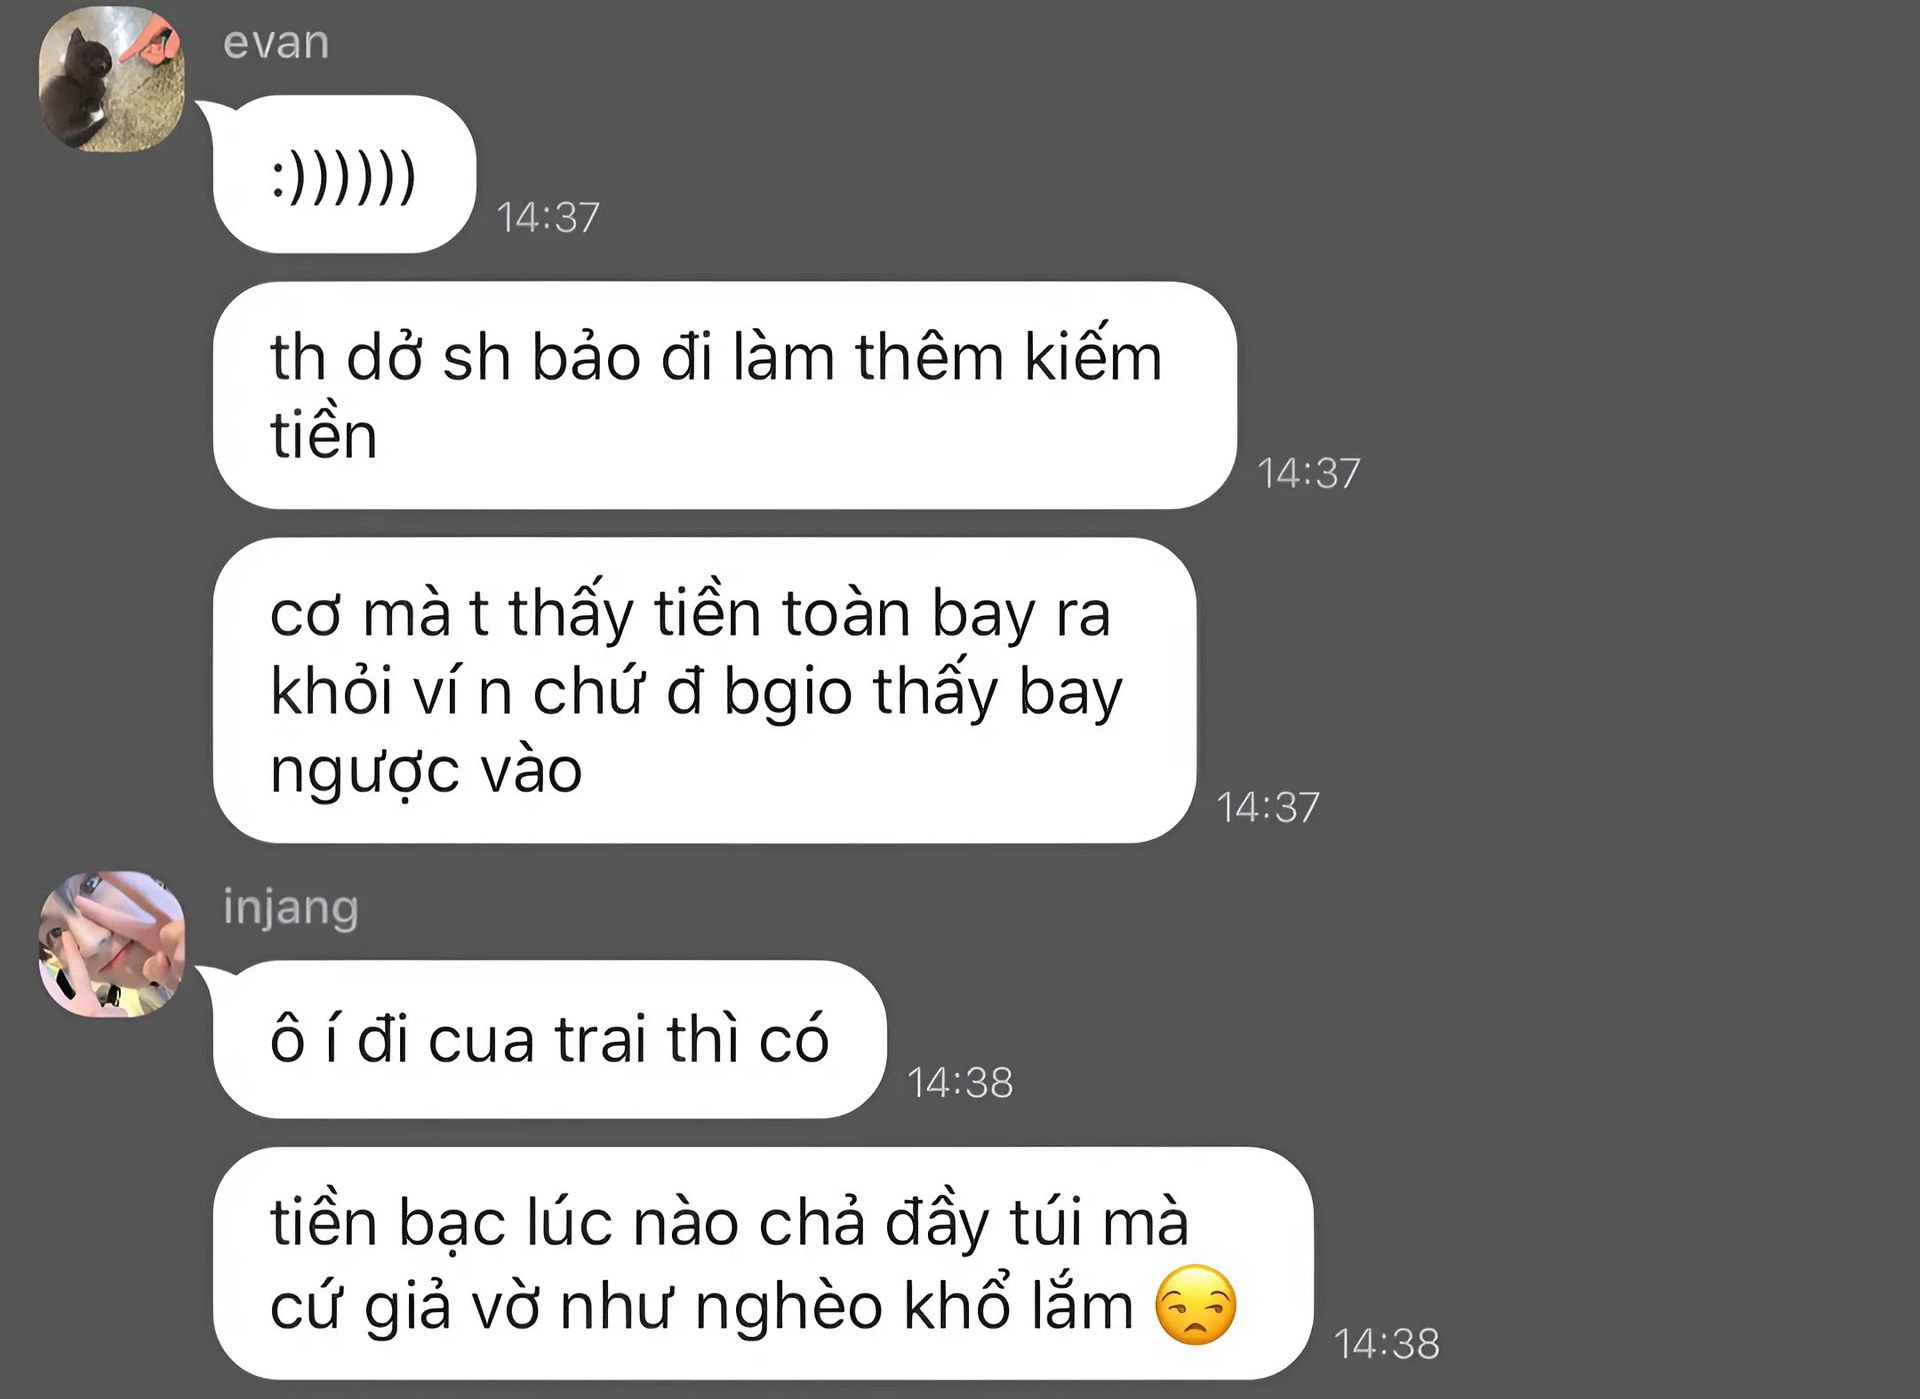Click the sender name injang
1920x1399 pixels.
290,908
